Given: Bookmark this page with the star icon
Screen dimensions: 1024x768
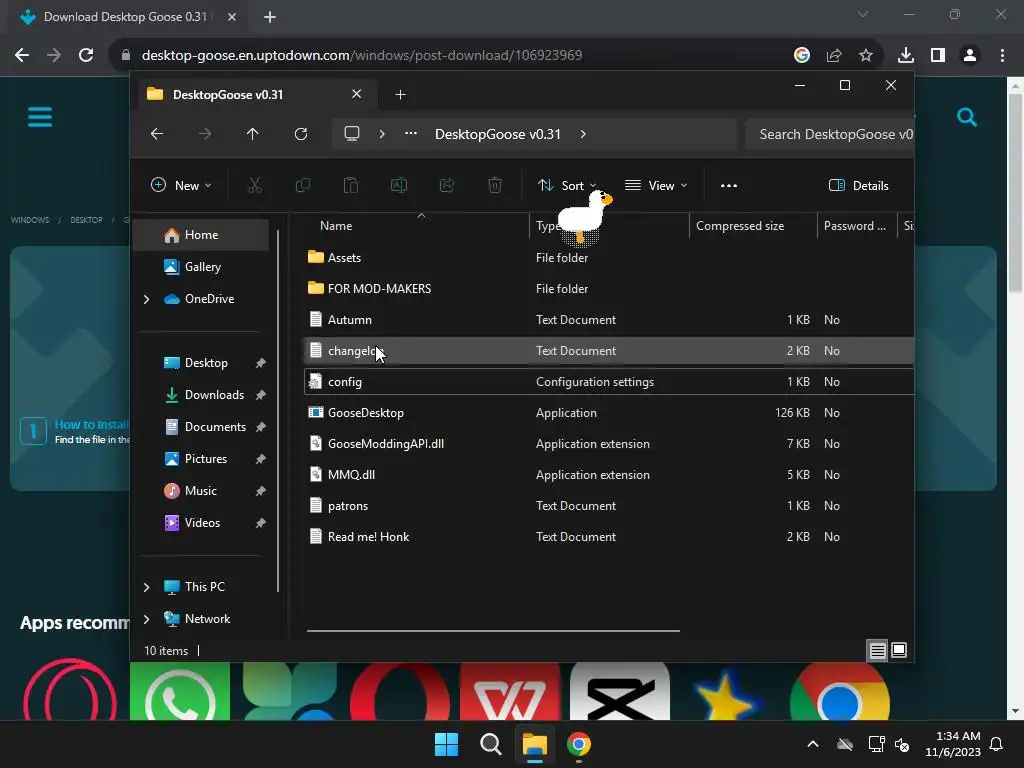Looking at the screenshot, I should 866,56.
